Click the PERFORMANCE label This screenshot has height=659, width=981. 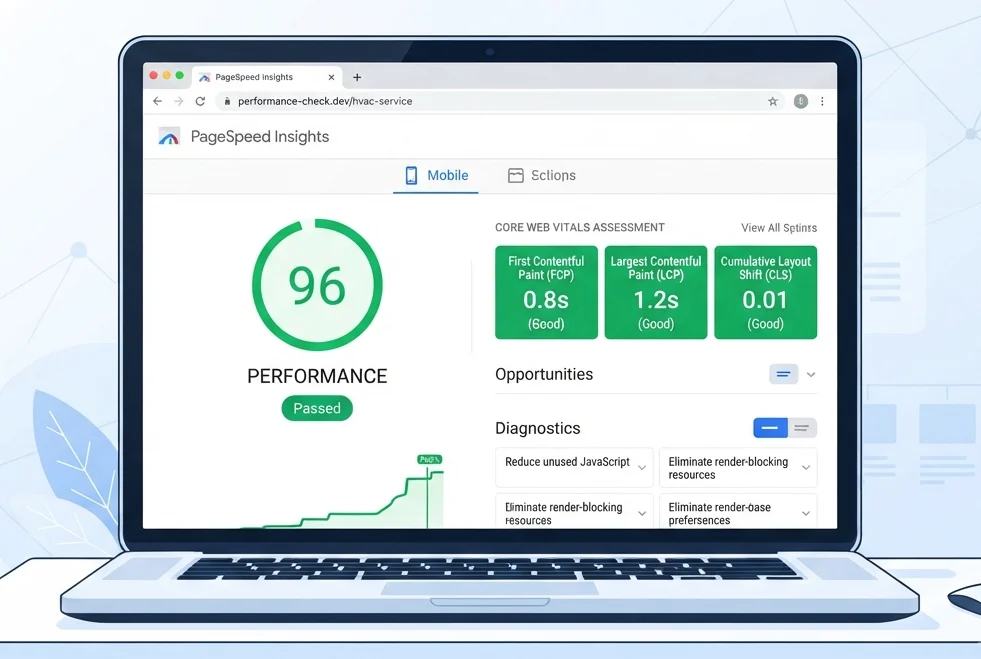317,376
